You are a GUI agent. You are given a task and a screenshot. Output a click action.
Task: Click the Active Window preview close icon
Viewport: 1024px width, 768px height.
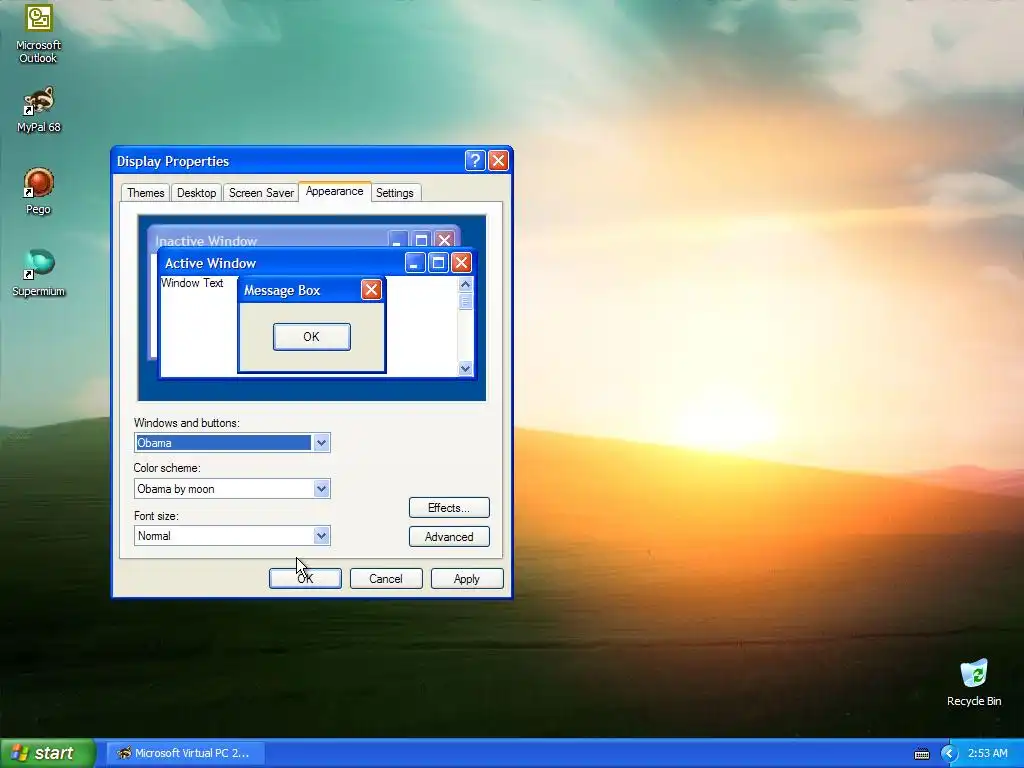462,263
